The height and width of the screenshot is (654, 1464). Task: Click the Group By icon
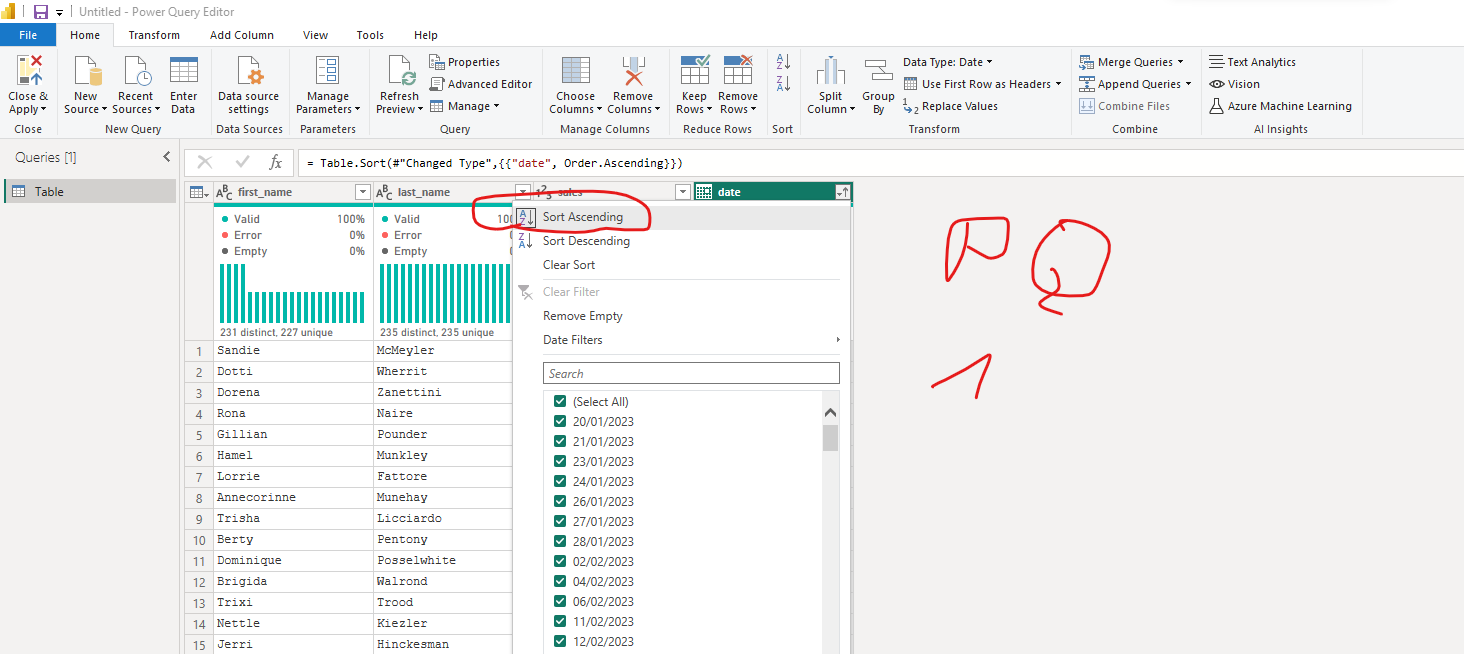(x=878, y=72)
